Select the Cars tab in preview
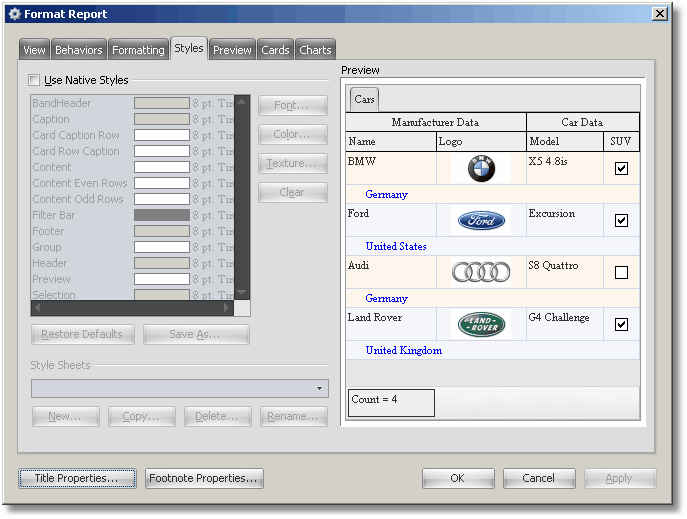 [365, 99]
